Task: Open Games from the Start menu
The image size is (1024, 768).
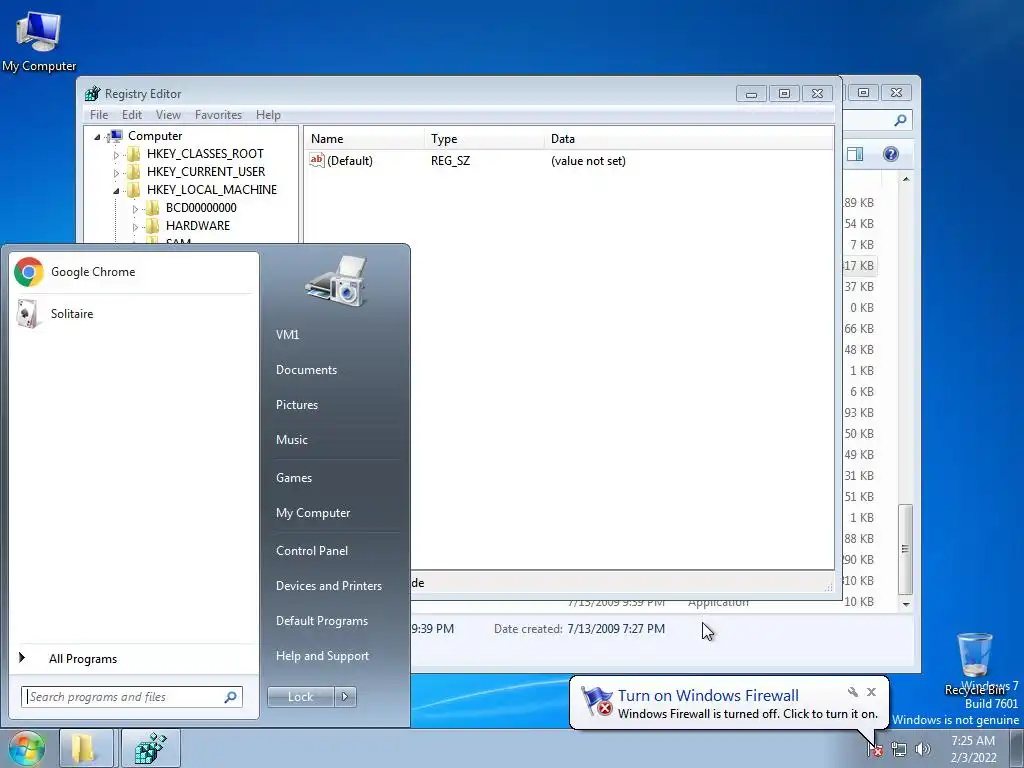Action: 294,478
